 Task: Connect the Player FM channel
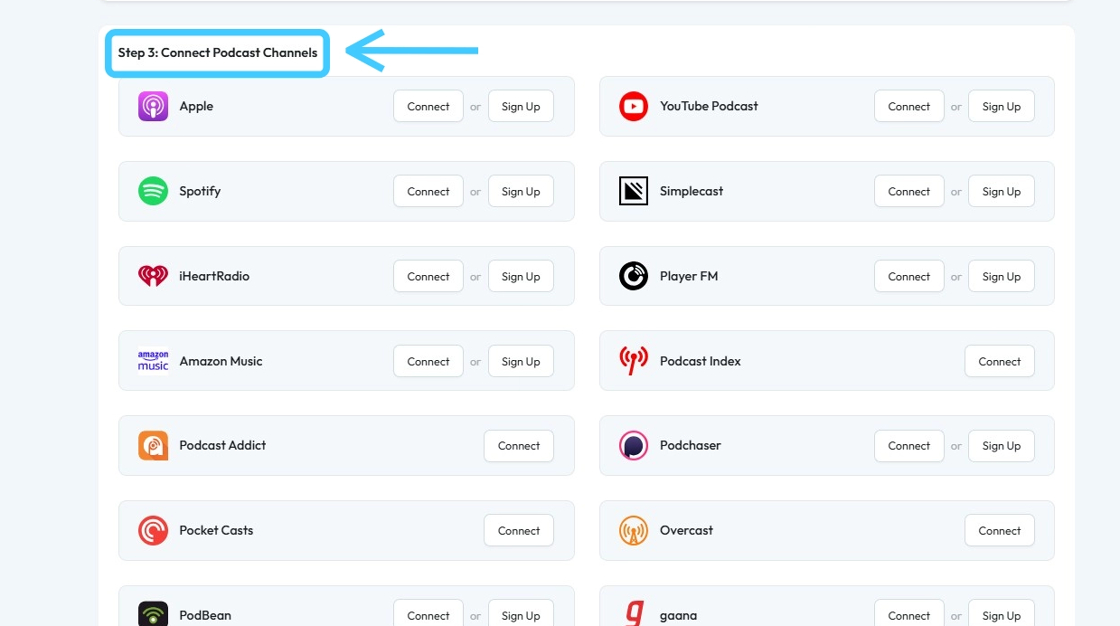[x=909, y=277]
